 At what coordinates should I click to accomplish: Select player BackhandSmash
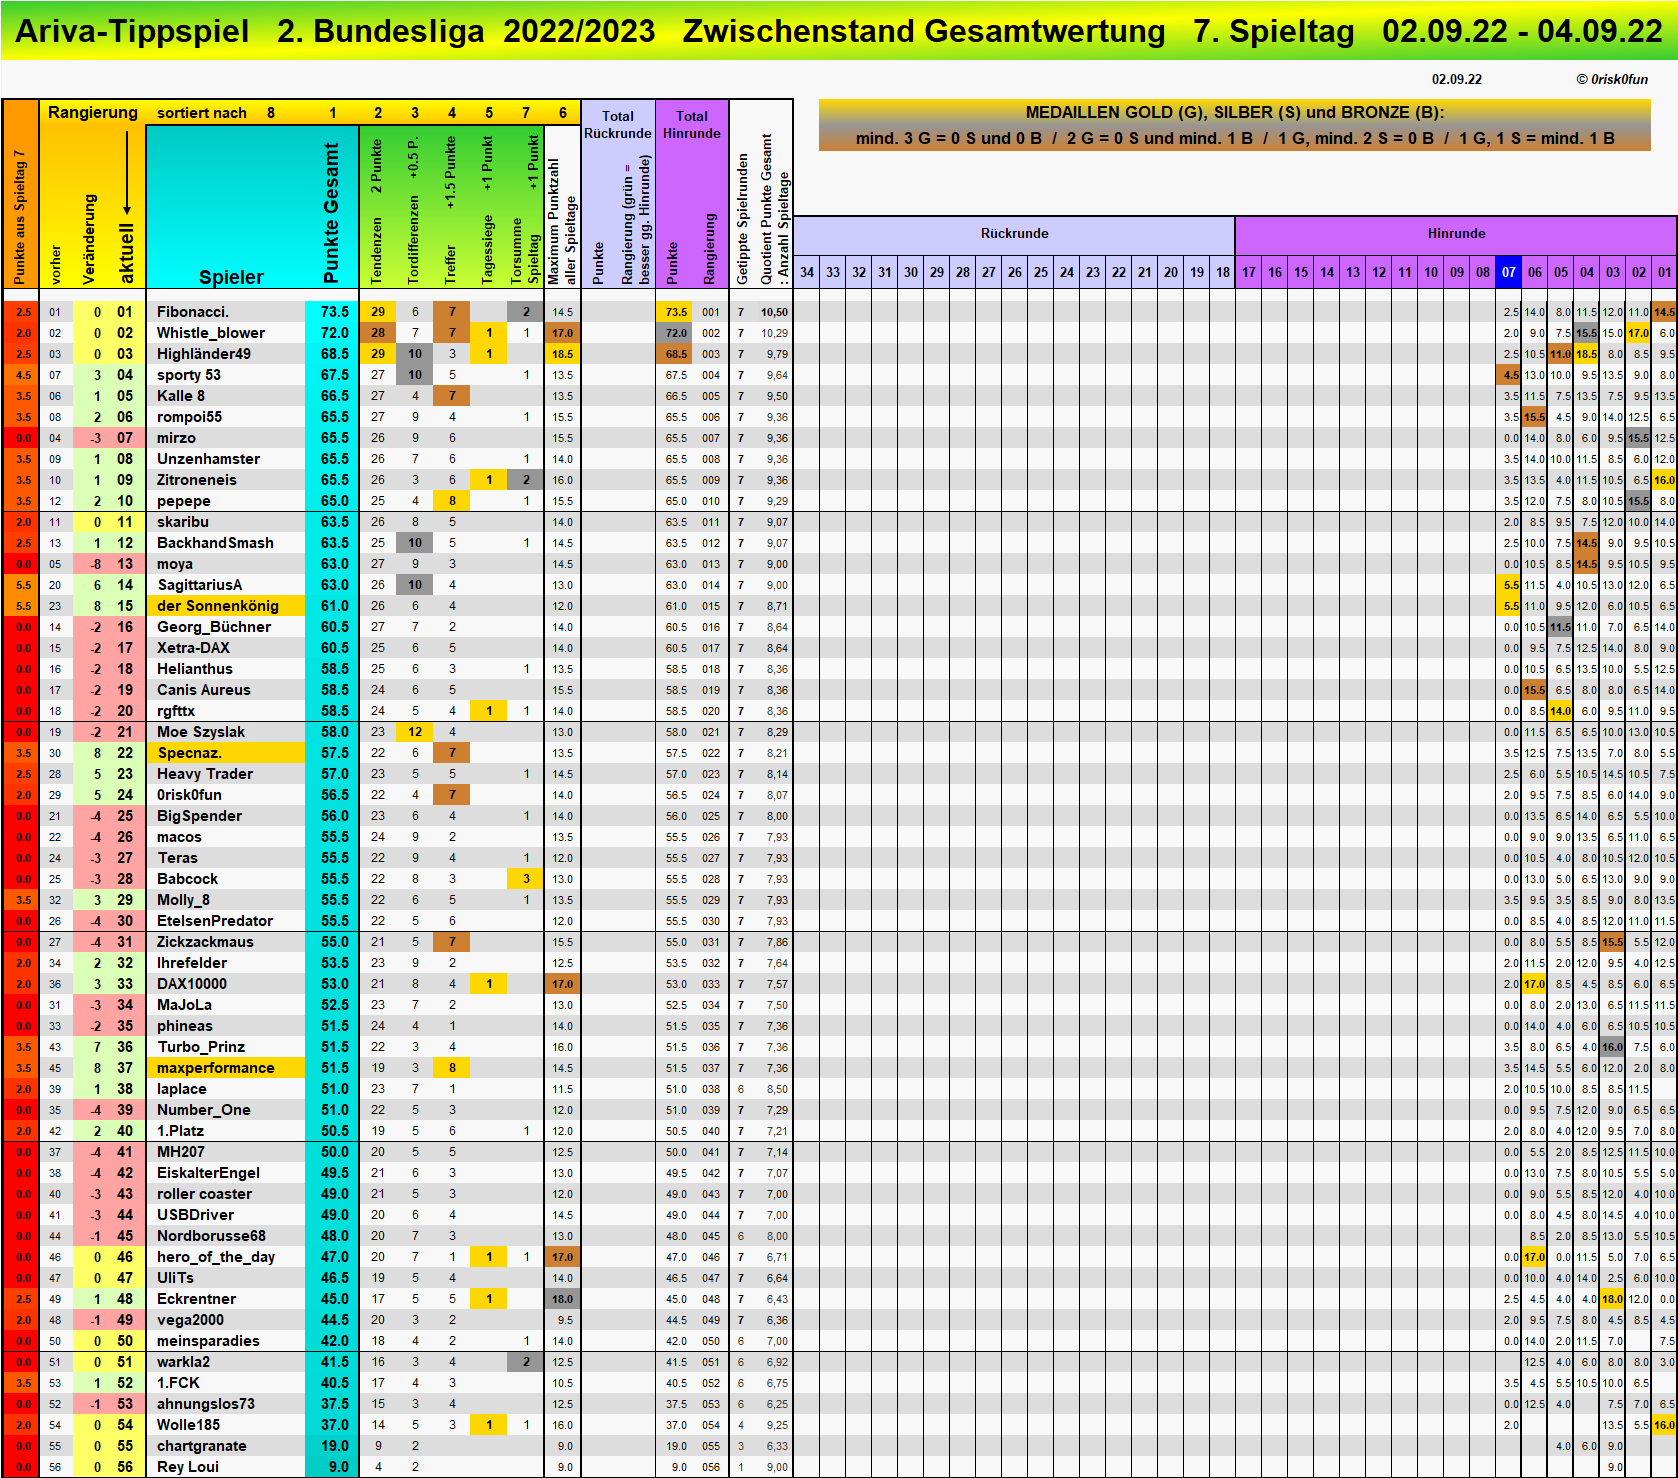click(x=215, y=543)
